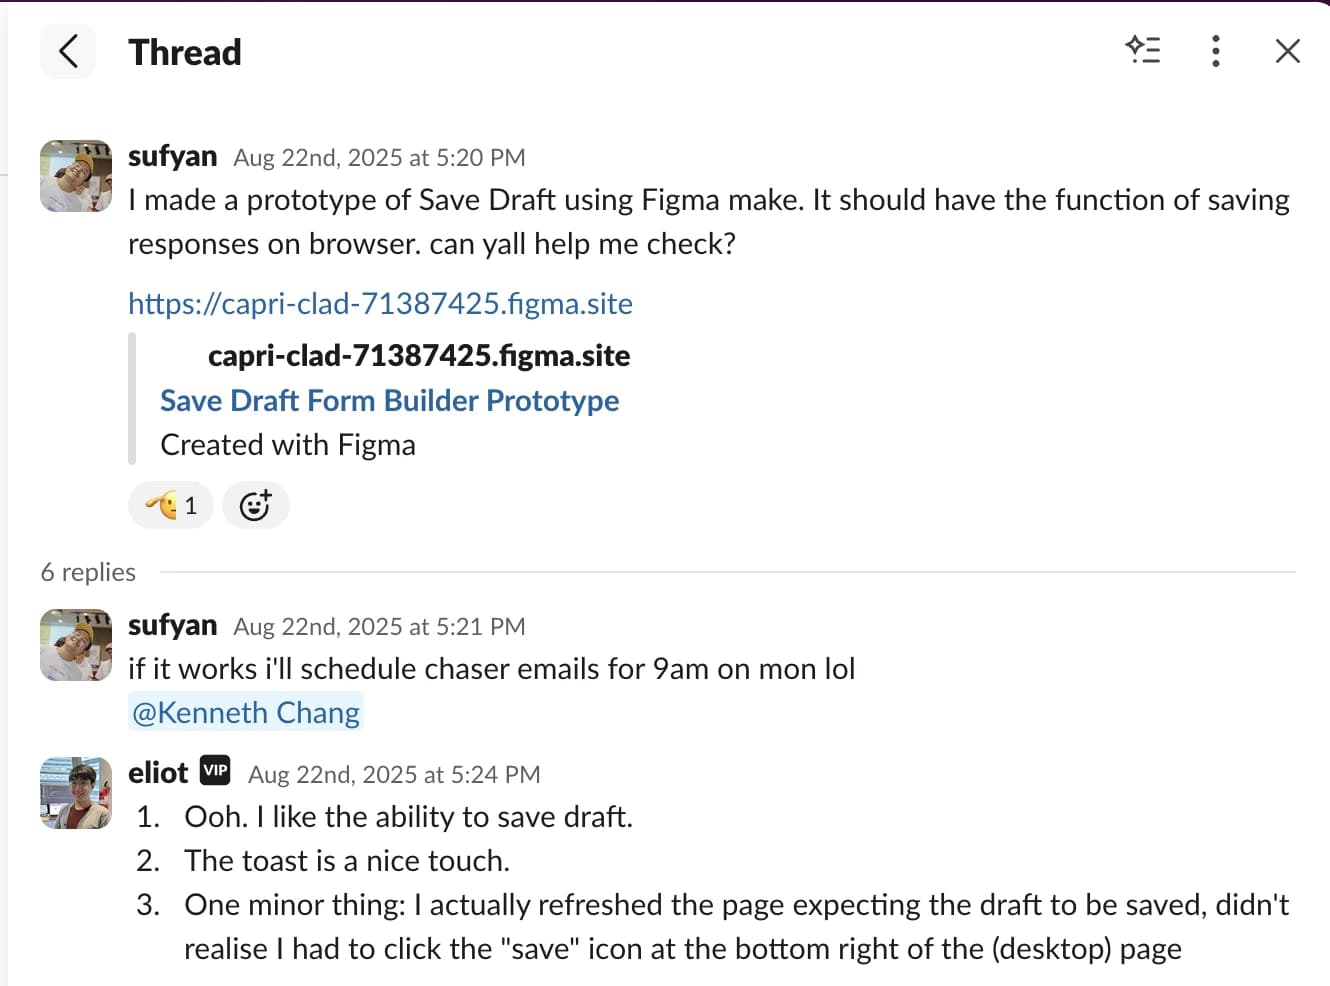
Task: Open the AI thread summary
Action: 1144,51
